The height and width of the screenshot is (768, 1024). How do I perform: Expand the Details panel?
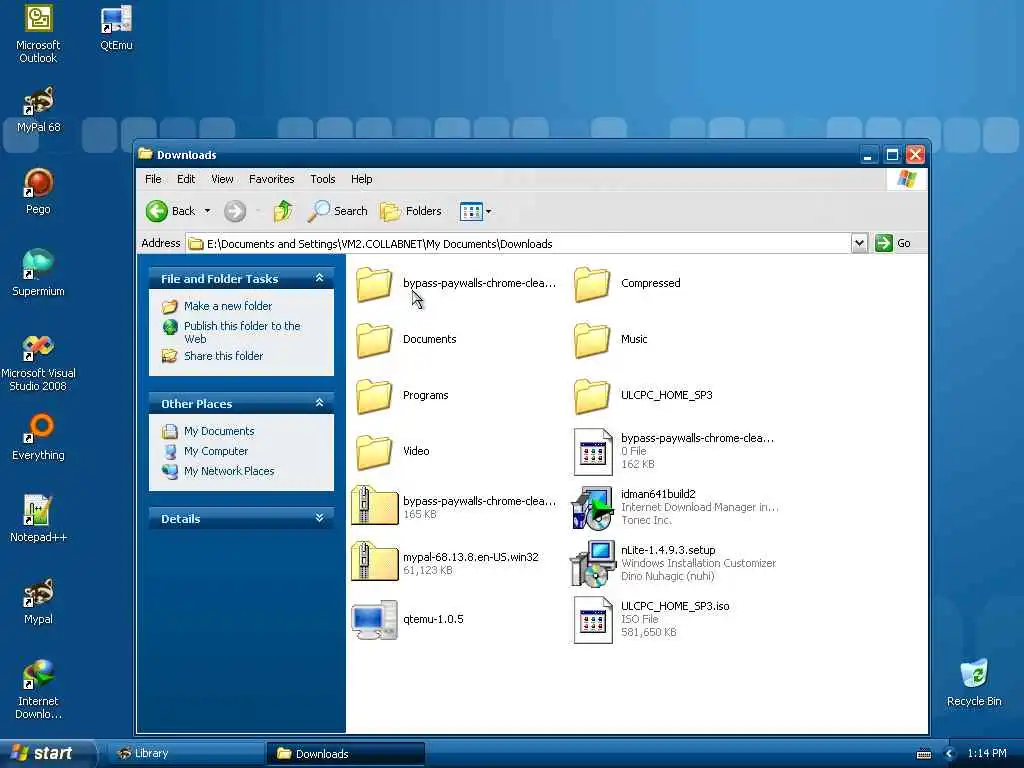tap(319, 518)
